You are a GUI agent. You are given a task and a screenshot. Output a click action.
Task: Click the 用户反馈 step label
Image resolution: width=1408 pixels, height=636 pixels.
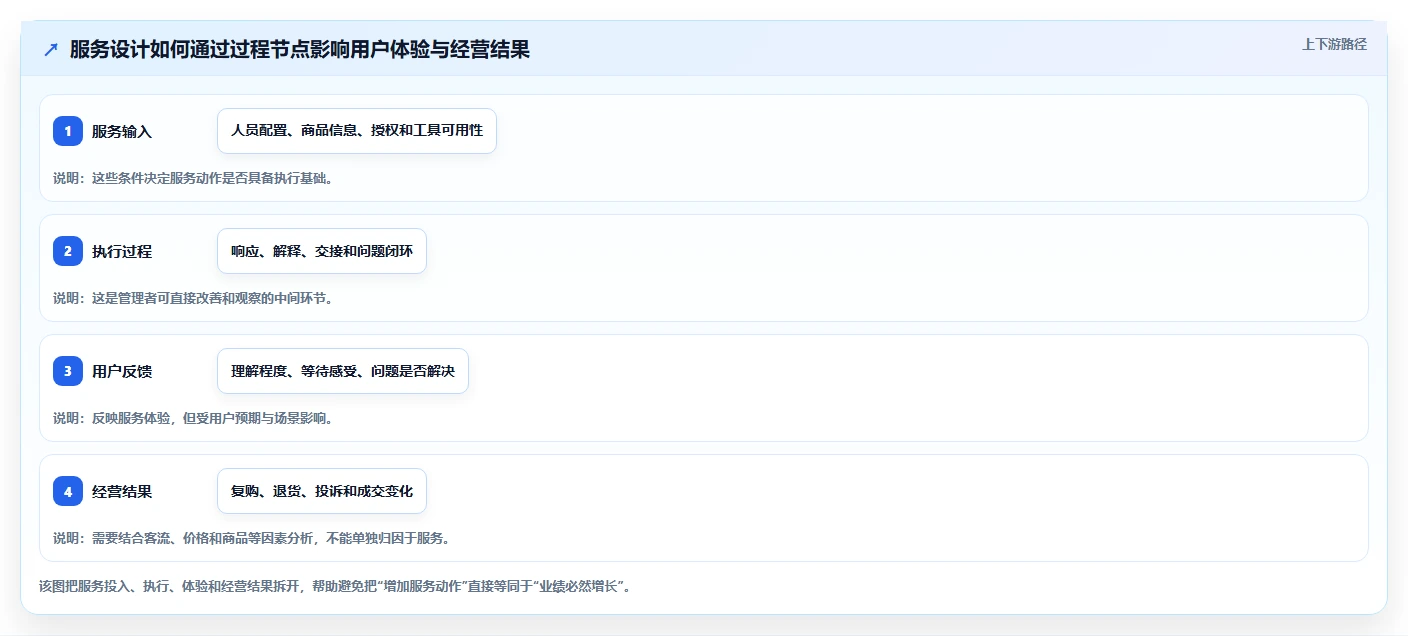pos(122,371)
